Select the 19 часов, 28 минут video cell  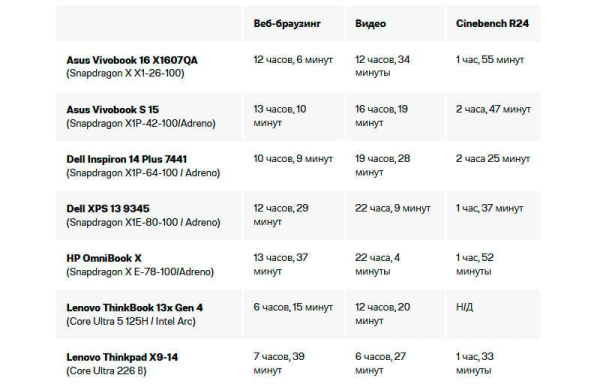click(382, 165)
